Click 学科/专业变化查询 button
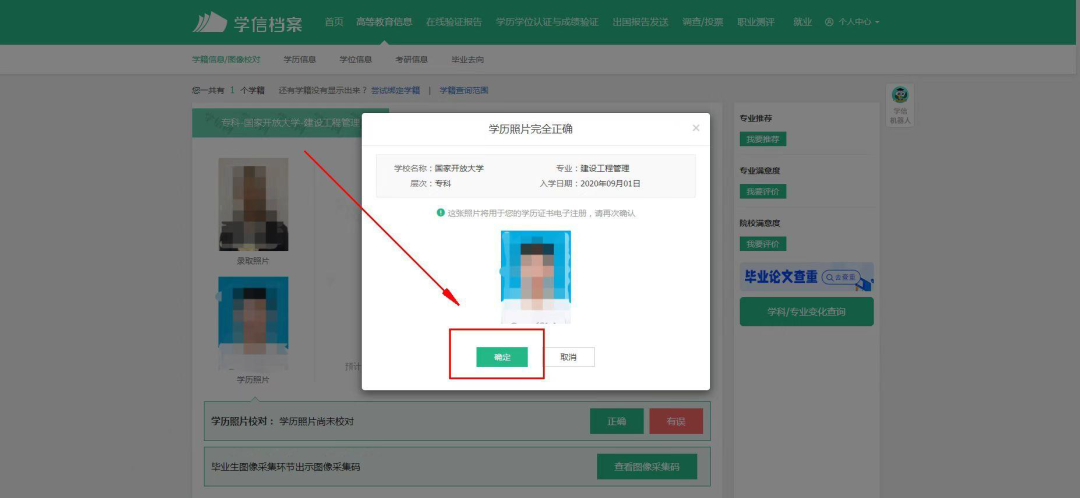This screenshot has height=498, width=1080. coord(807,312)
